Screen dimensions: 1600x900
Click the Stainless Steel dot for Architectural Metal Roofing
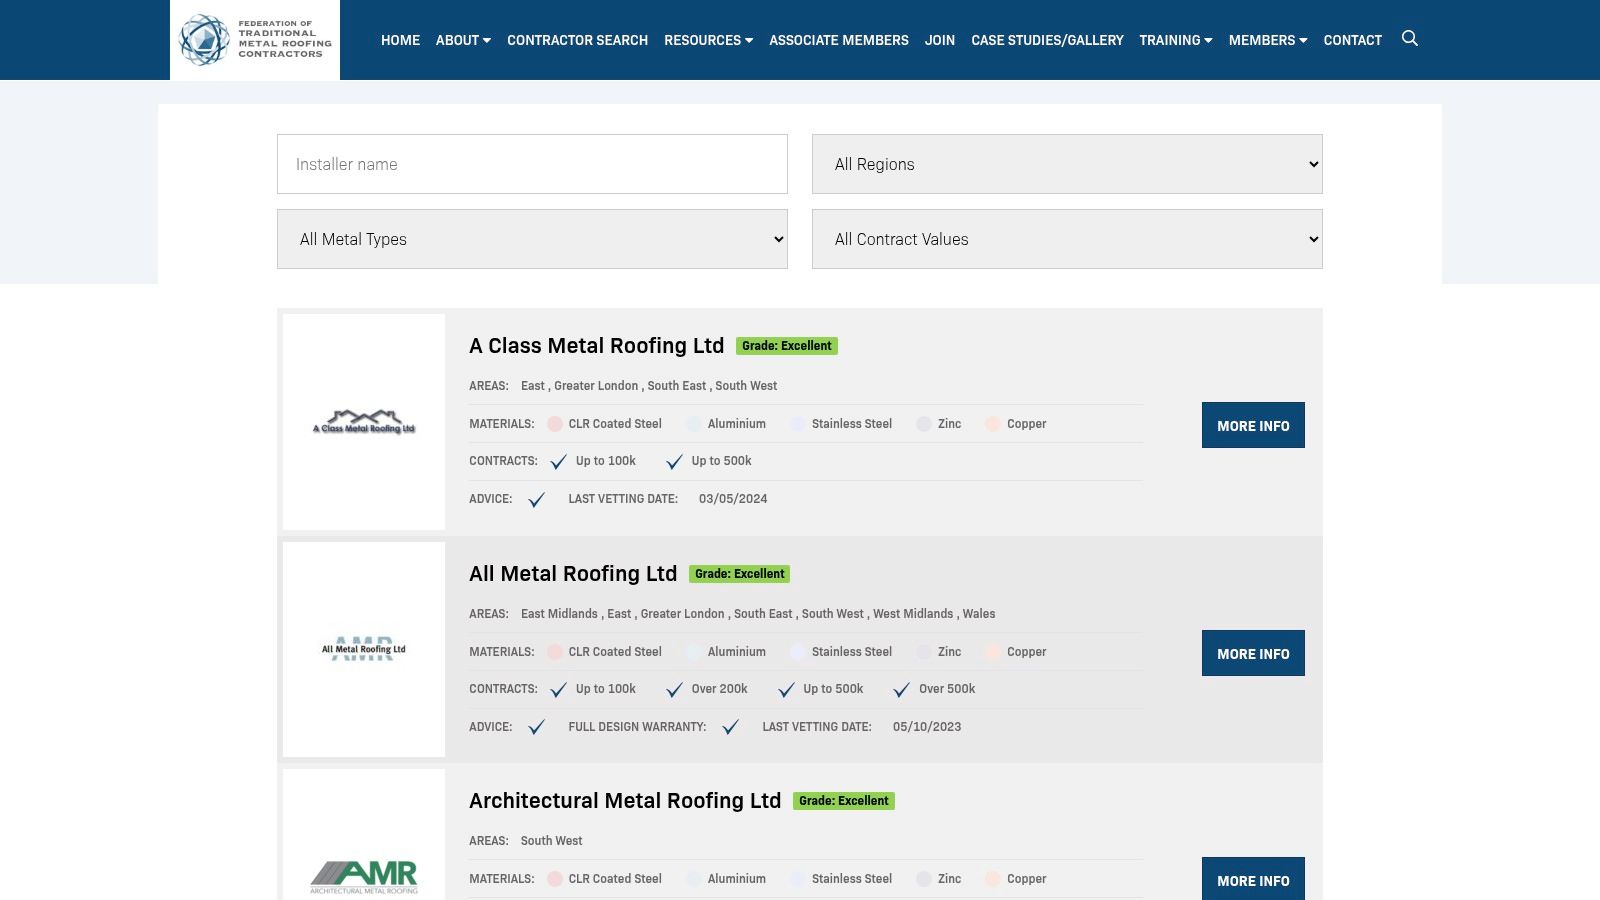coord(798,879)
